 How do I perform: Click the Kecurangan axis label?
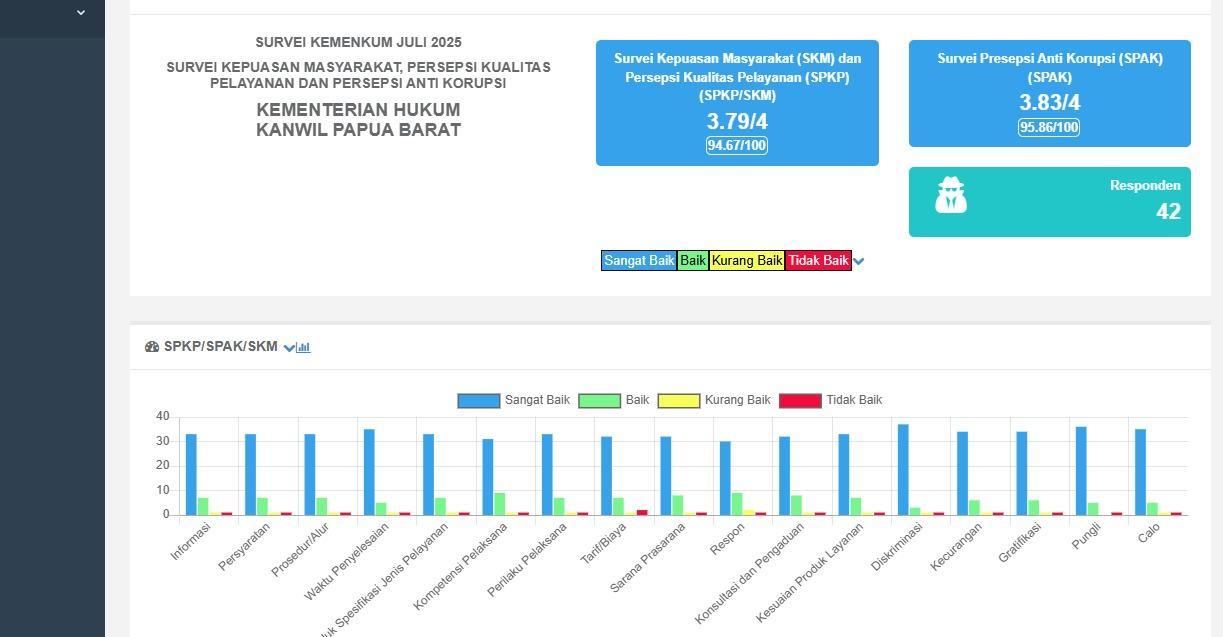[957, 546]
